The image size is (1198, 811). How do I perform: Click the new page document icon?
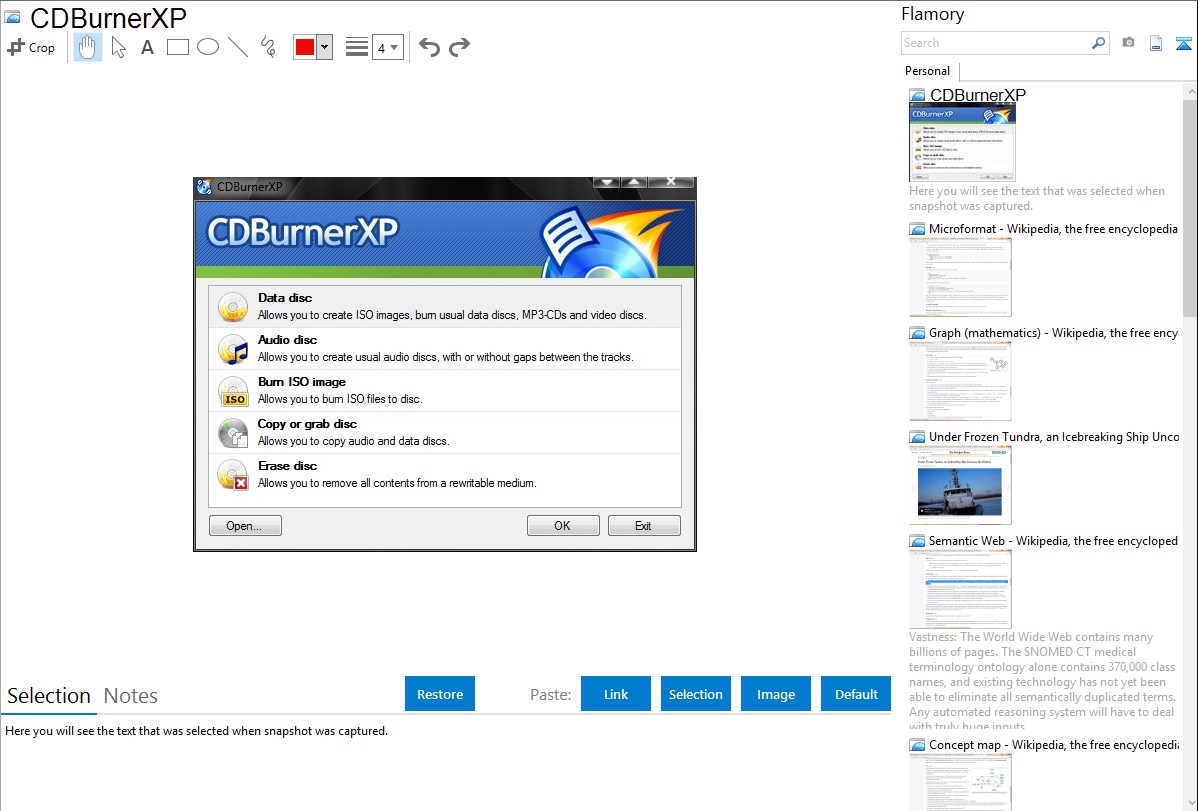(1156, 43)
